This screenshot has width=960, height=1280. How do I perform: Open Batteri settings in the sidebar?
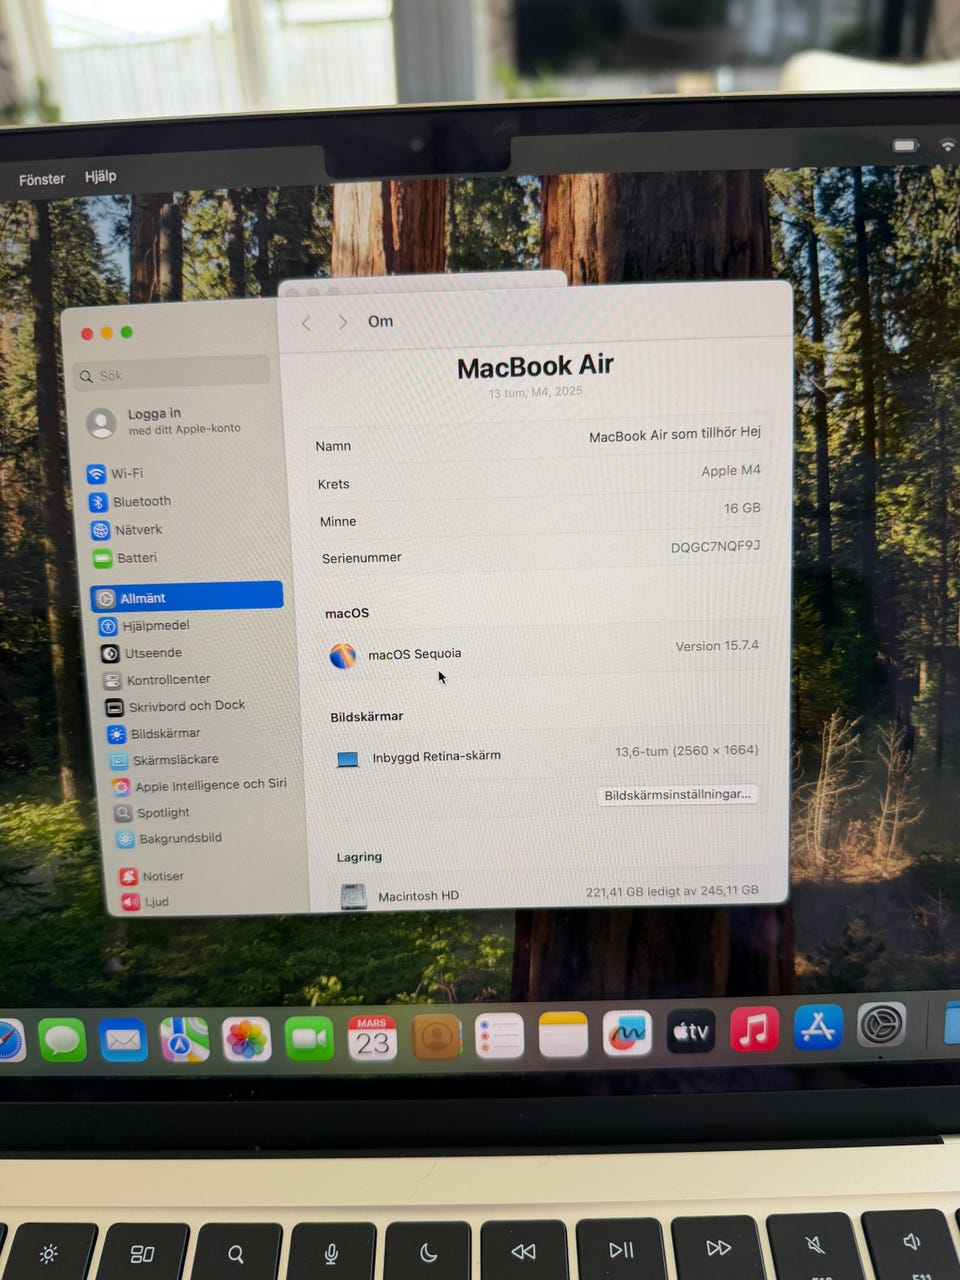pyautogui.click(x=135, y=558)
